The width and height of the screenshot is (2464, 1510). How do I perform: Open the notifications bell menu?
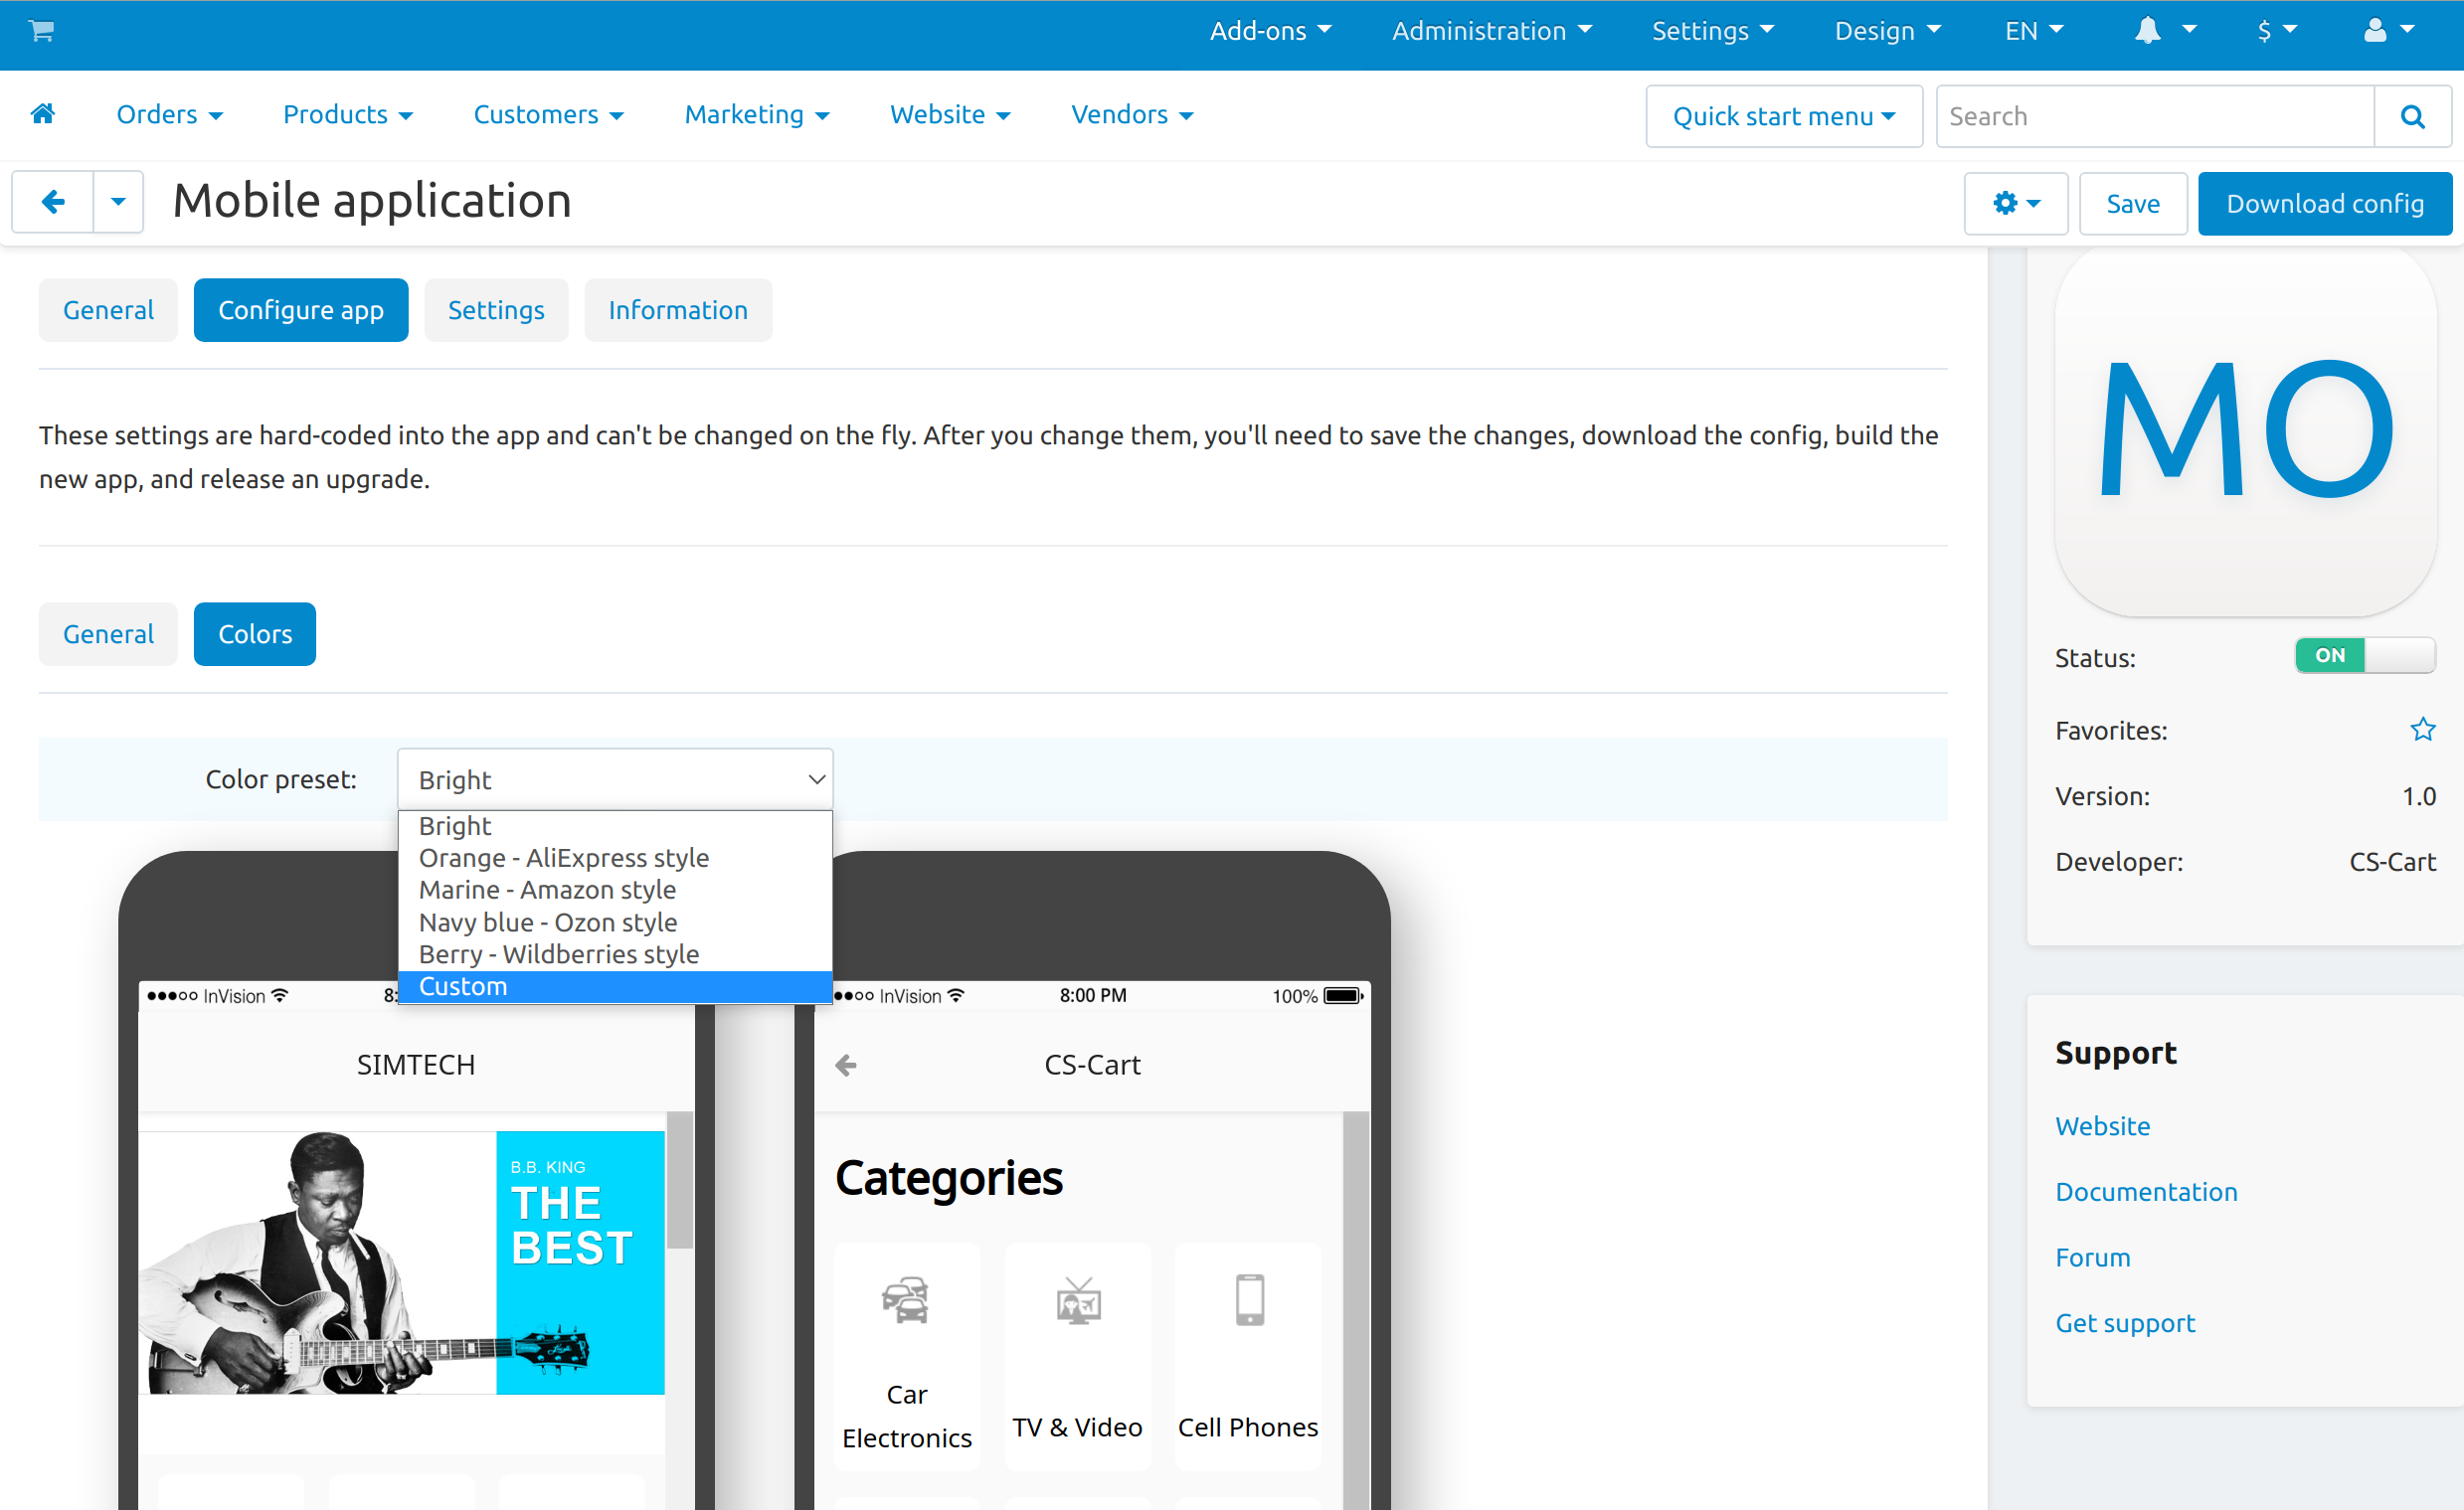(2164, 31)
